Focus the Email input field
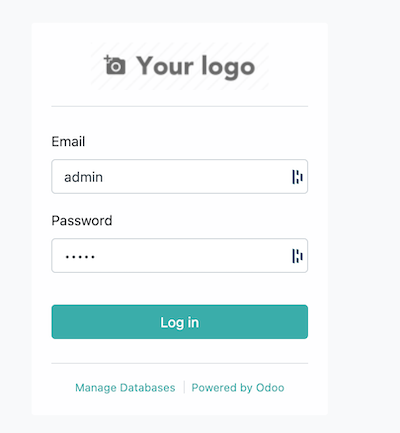 click(x=180, y=176)
